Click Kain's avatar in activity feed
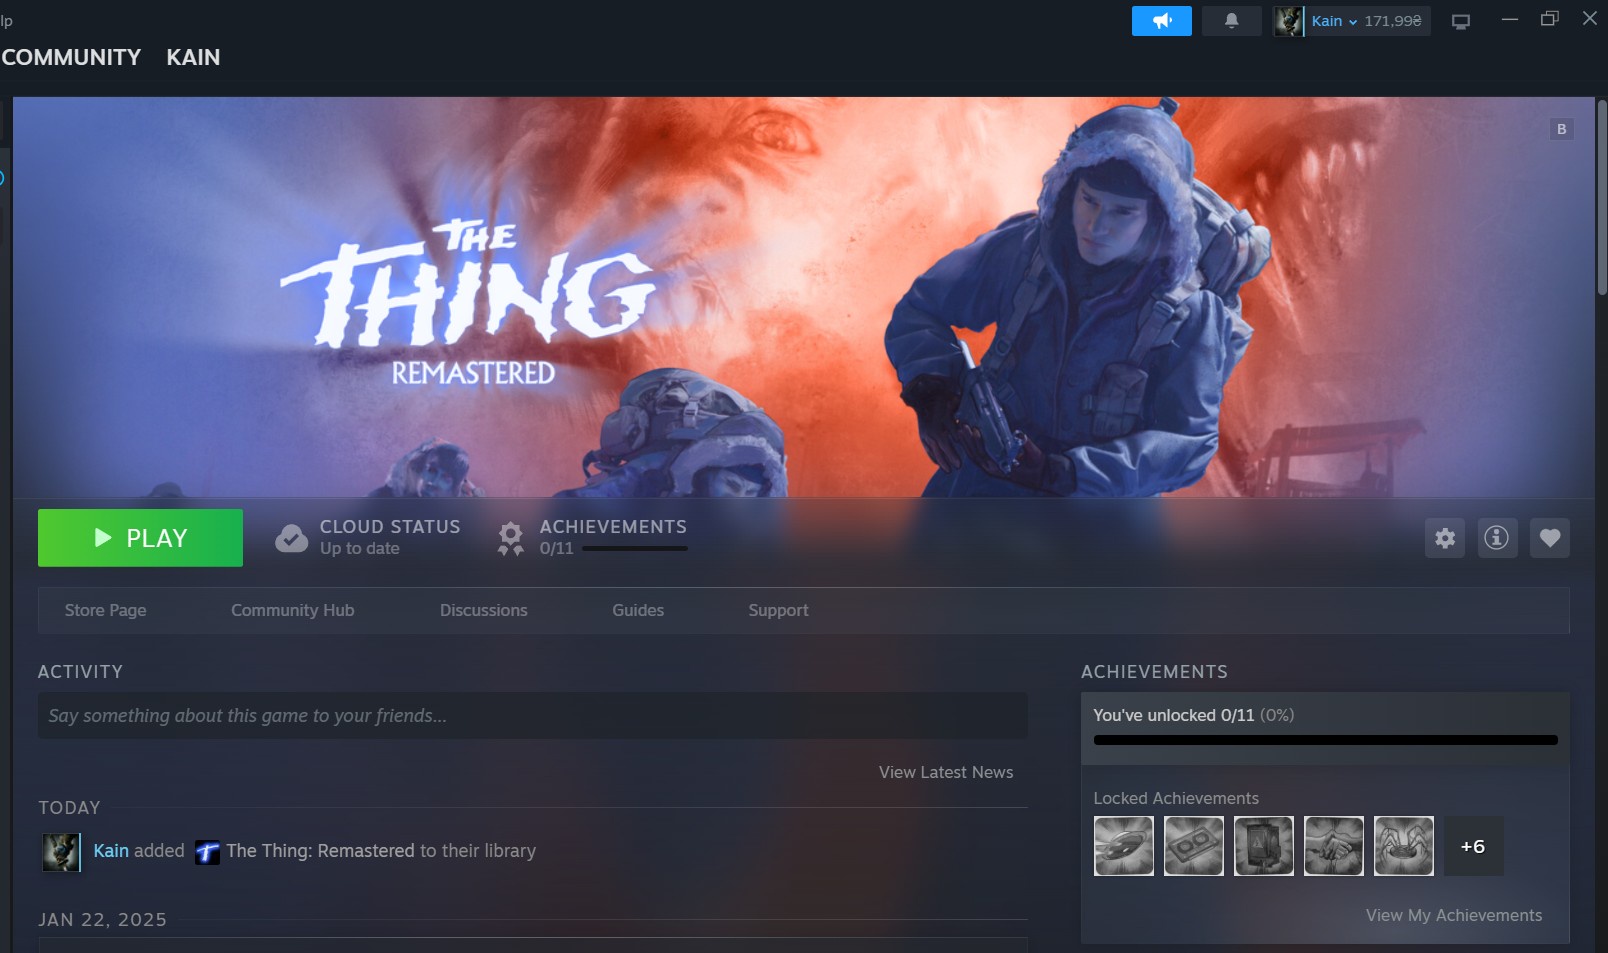 [61, 852]
